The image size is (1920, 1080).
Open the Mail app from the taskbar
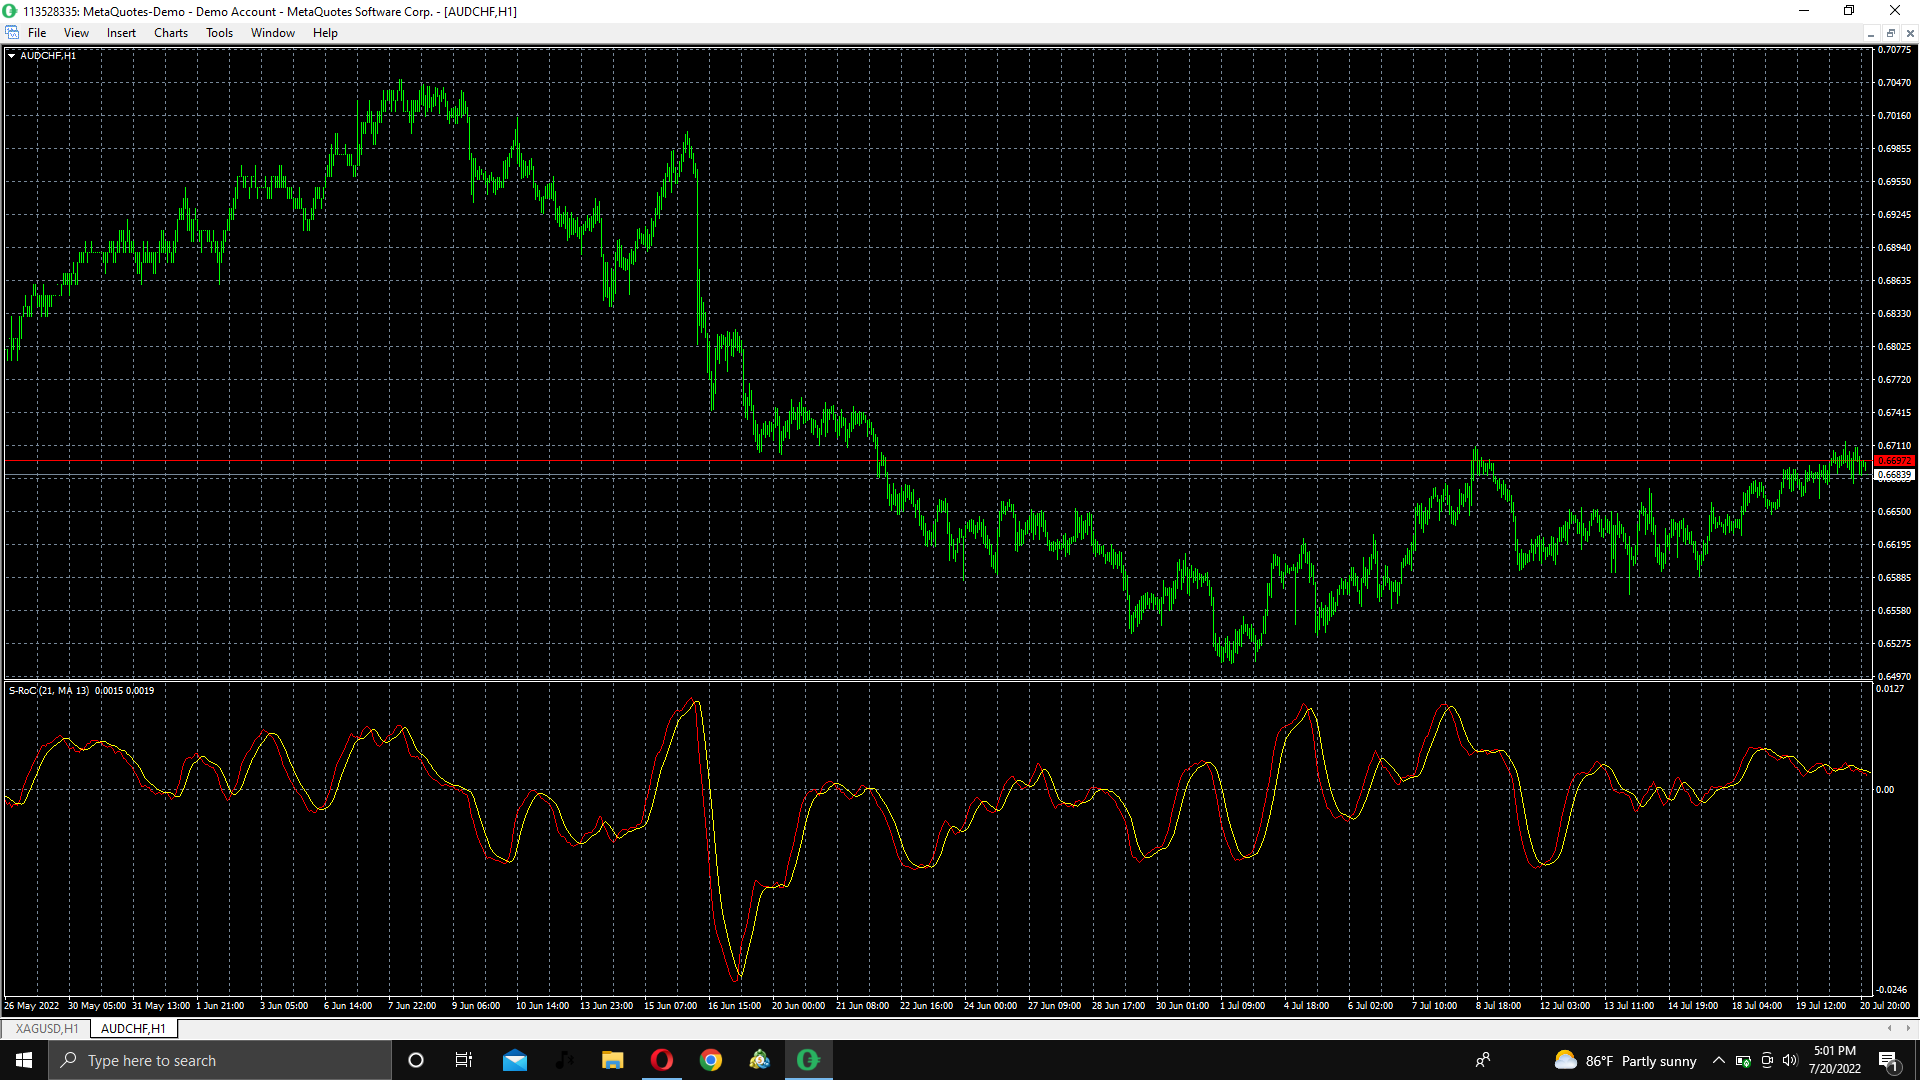coord(515,1060)
